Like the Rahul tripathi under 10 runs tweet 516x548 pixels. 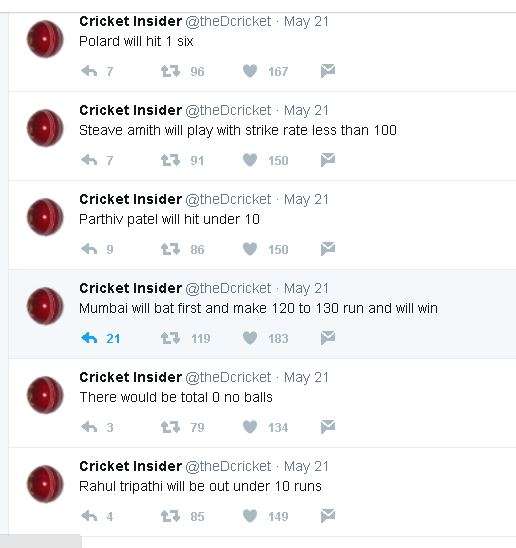250,516
